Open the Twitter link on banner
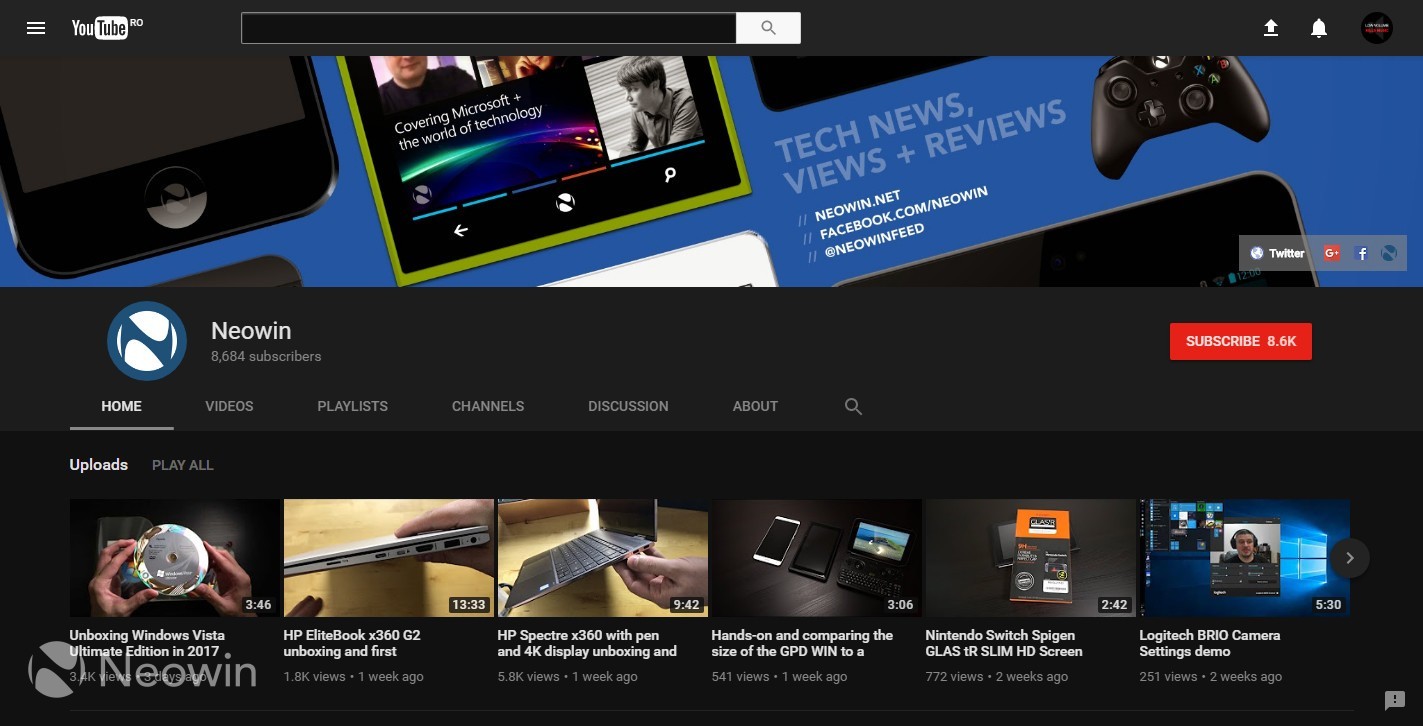 coord(1277,253)
